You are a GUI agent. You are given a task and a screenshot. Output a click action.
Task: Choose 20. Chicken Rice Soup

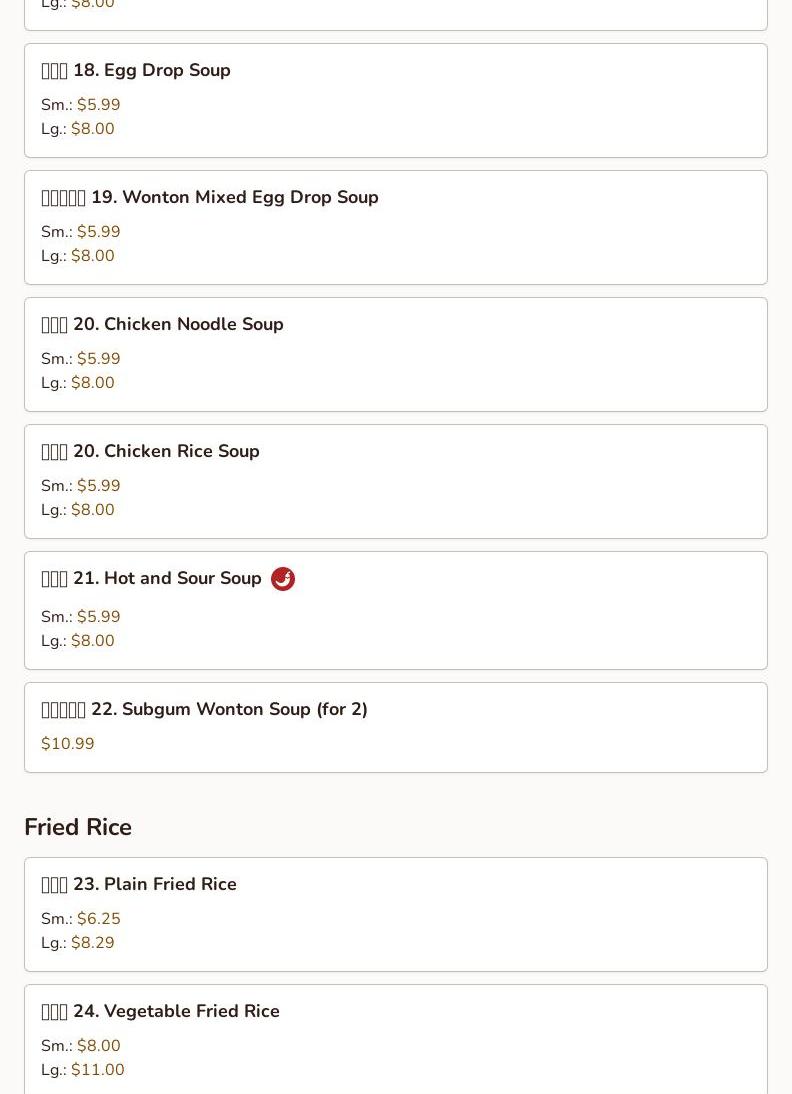point(396,481)
